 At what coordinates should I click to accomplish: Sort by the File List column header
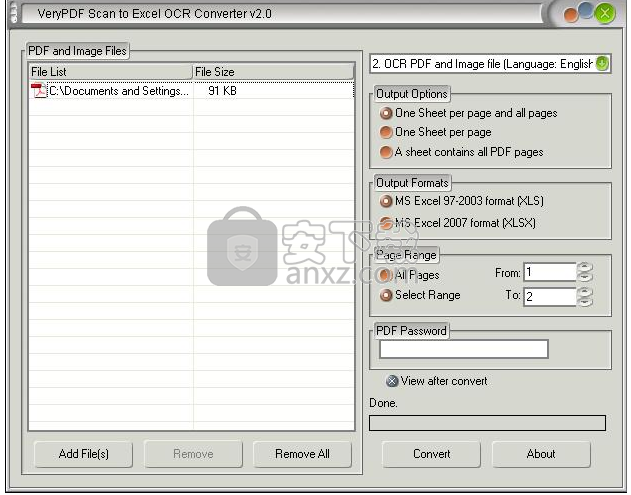(111, 72)
